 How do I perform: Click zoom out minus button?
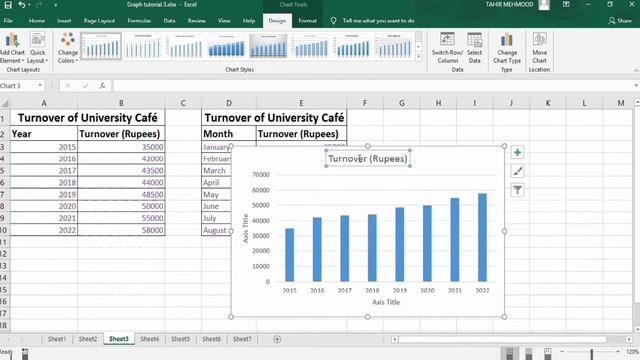[x=562, y=352]
